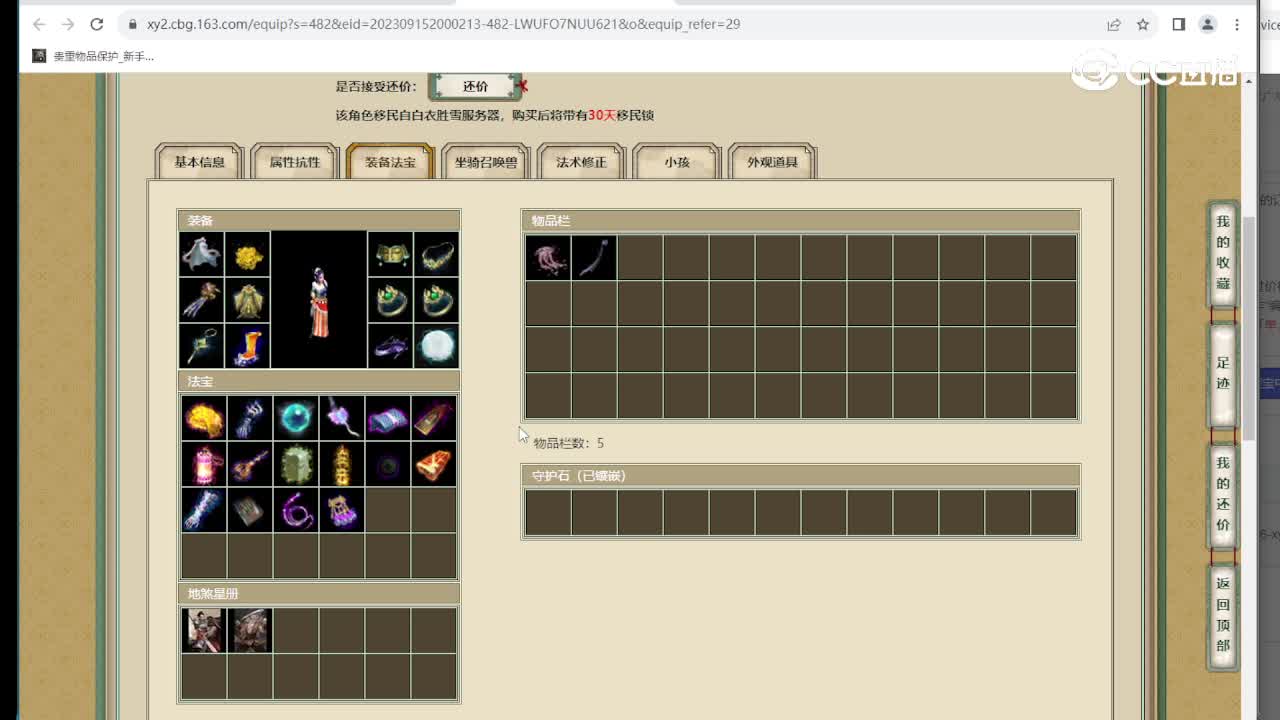Switch to the 基本信息 tab
The width and height of the screenshot is (1280, 720).
coord(200,162)
